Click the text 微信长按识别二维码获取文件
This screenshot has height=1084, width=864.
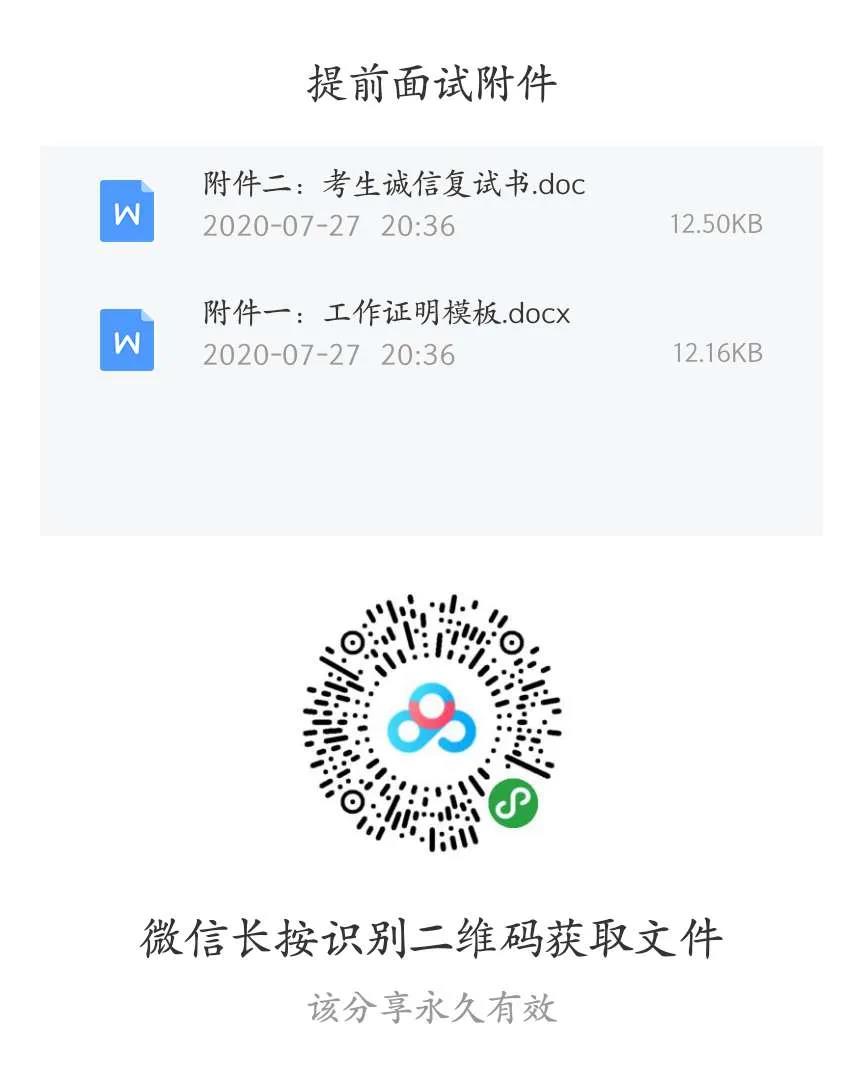432,938
